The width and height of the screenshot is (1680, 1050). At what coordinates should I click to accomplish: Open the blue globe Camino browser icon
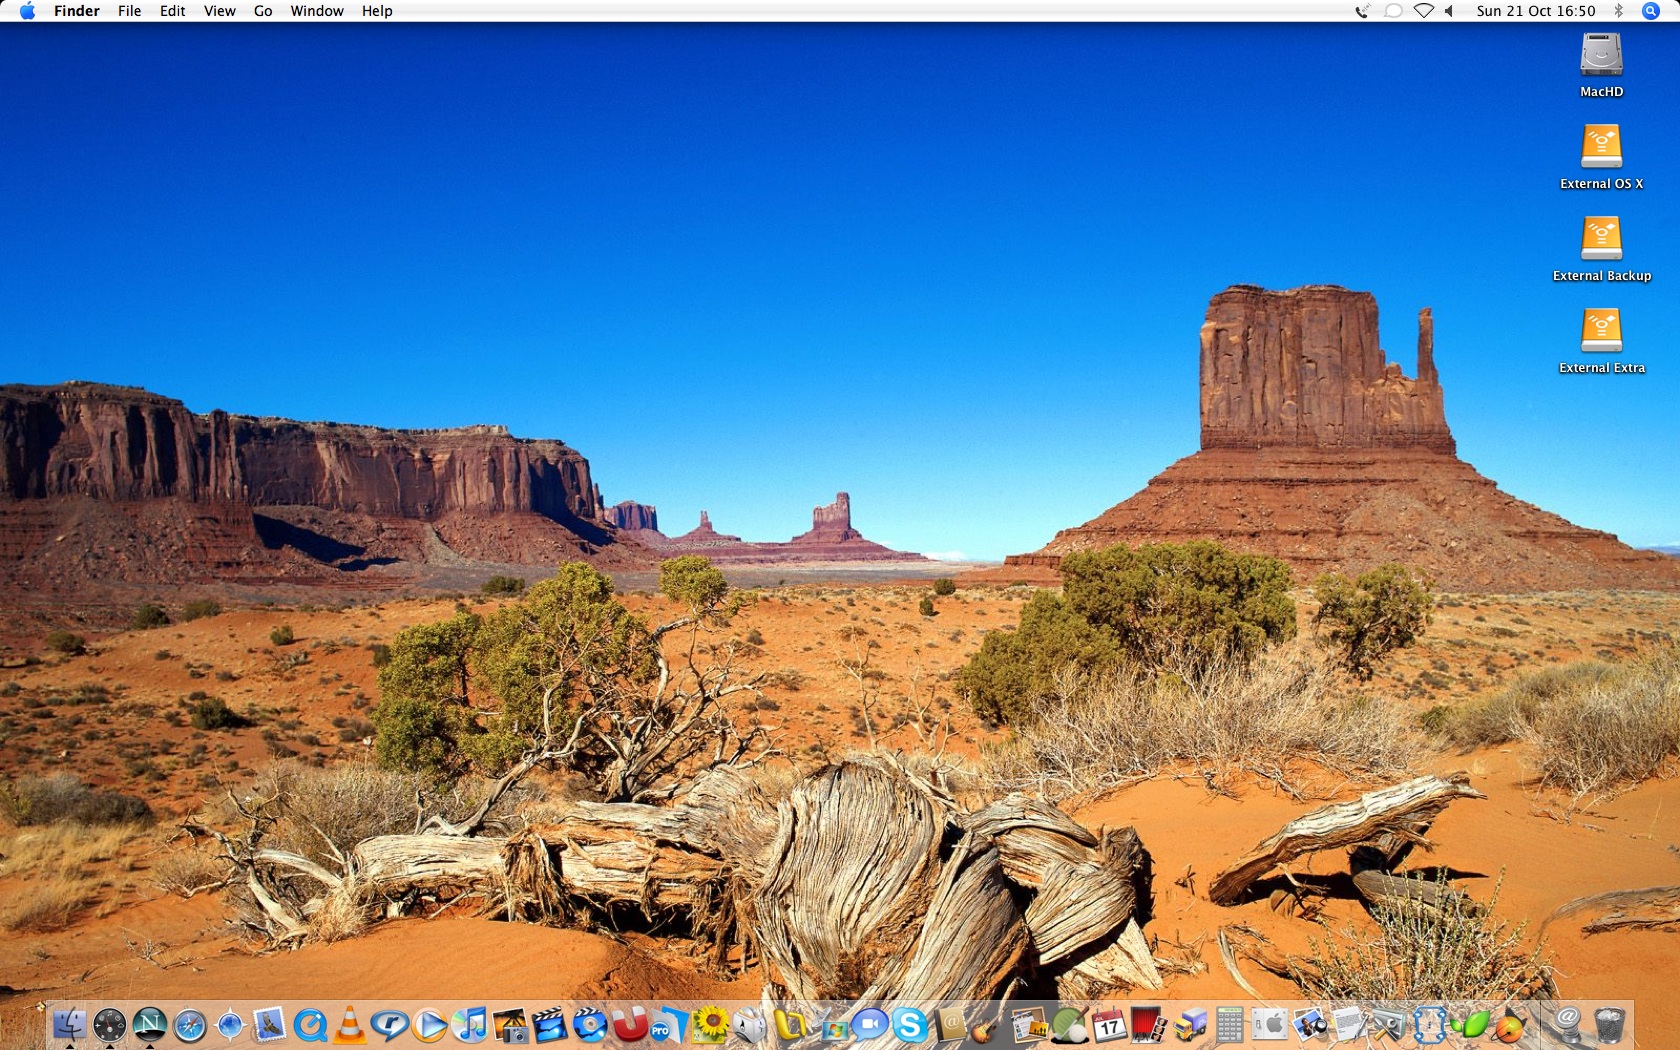point(229,1025)
